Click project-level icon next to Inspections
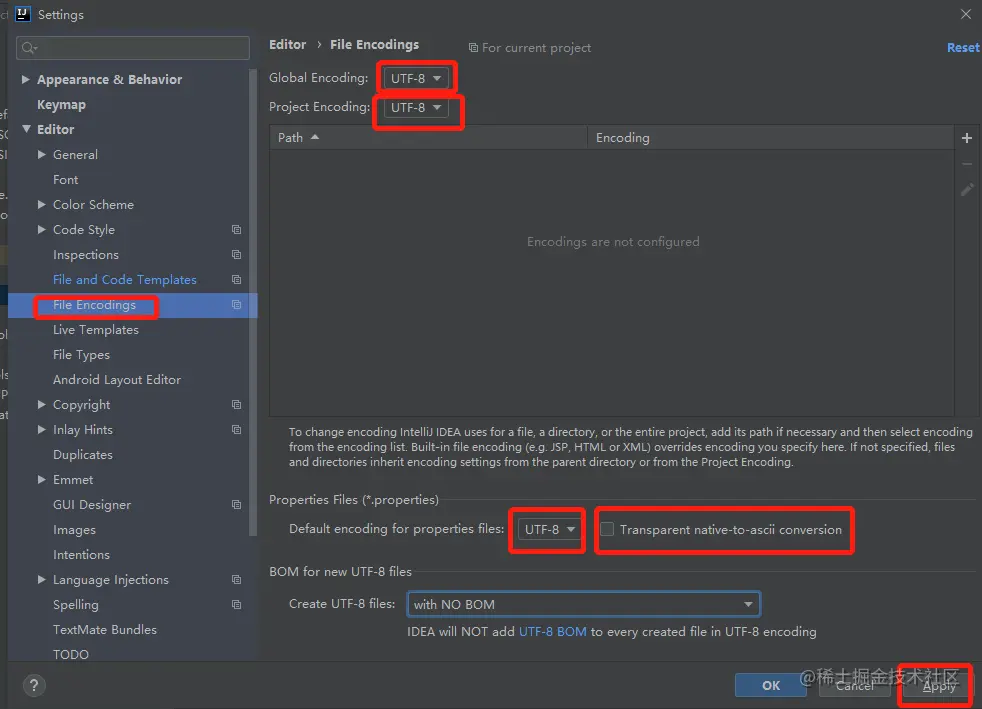982x709 pixels. coord(236,254)
